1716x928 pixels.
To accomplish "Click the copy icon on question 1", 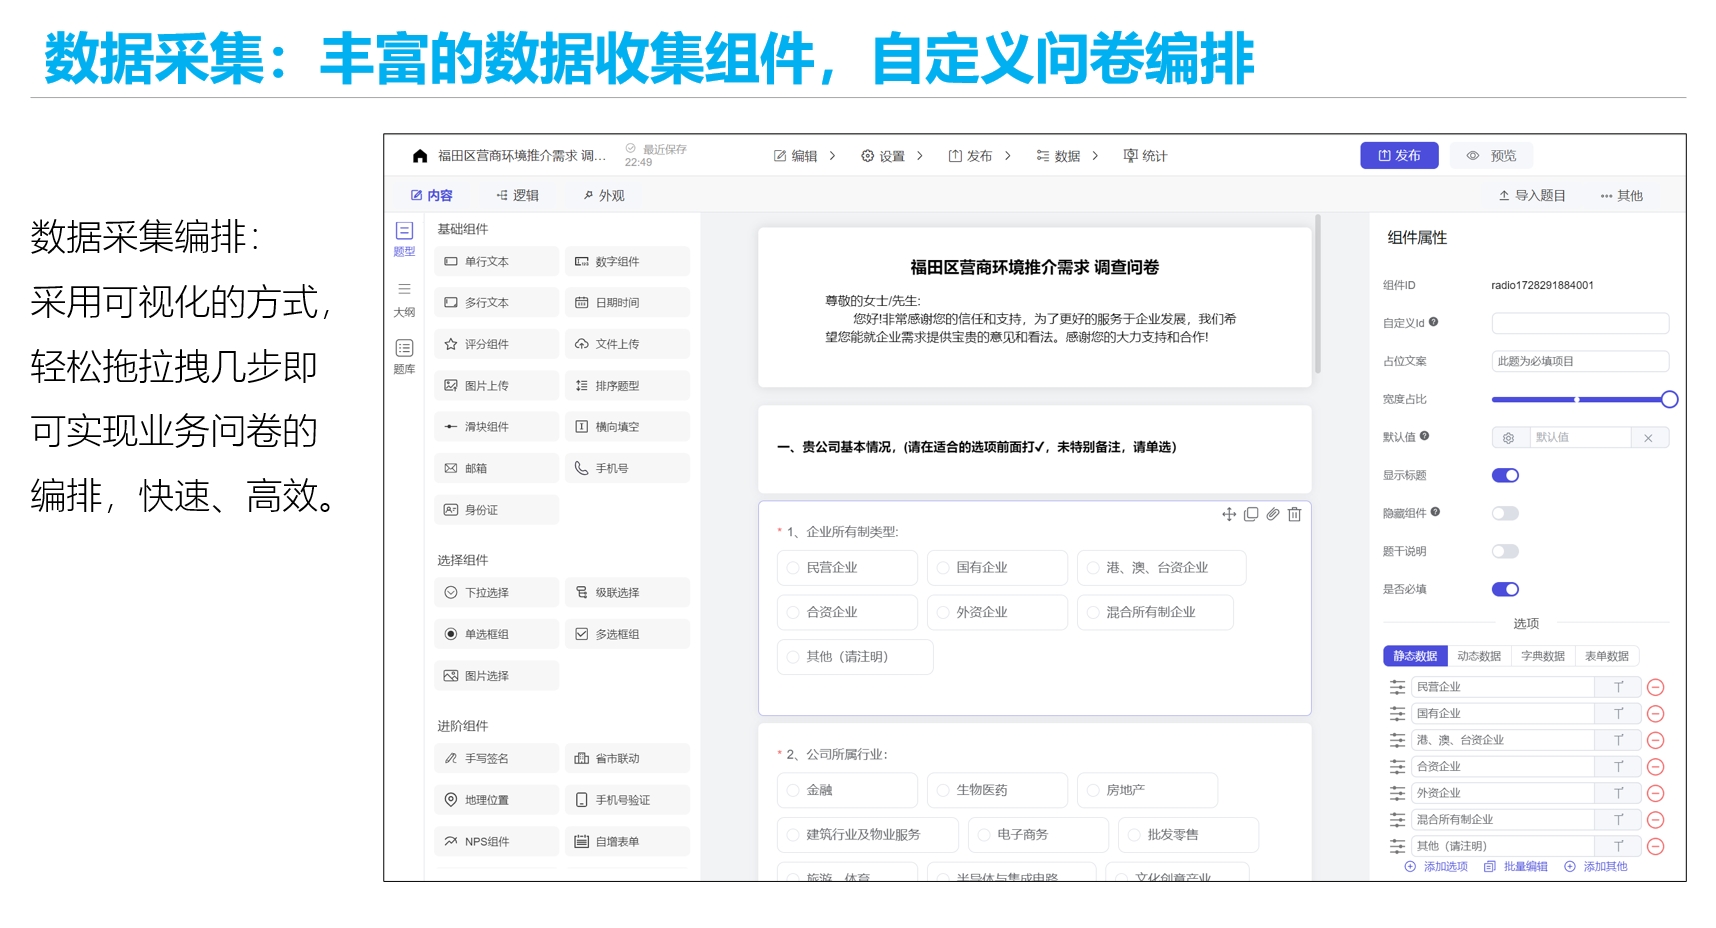I will pyautogui.click(x=1251, y=514).
